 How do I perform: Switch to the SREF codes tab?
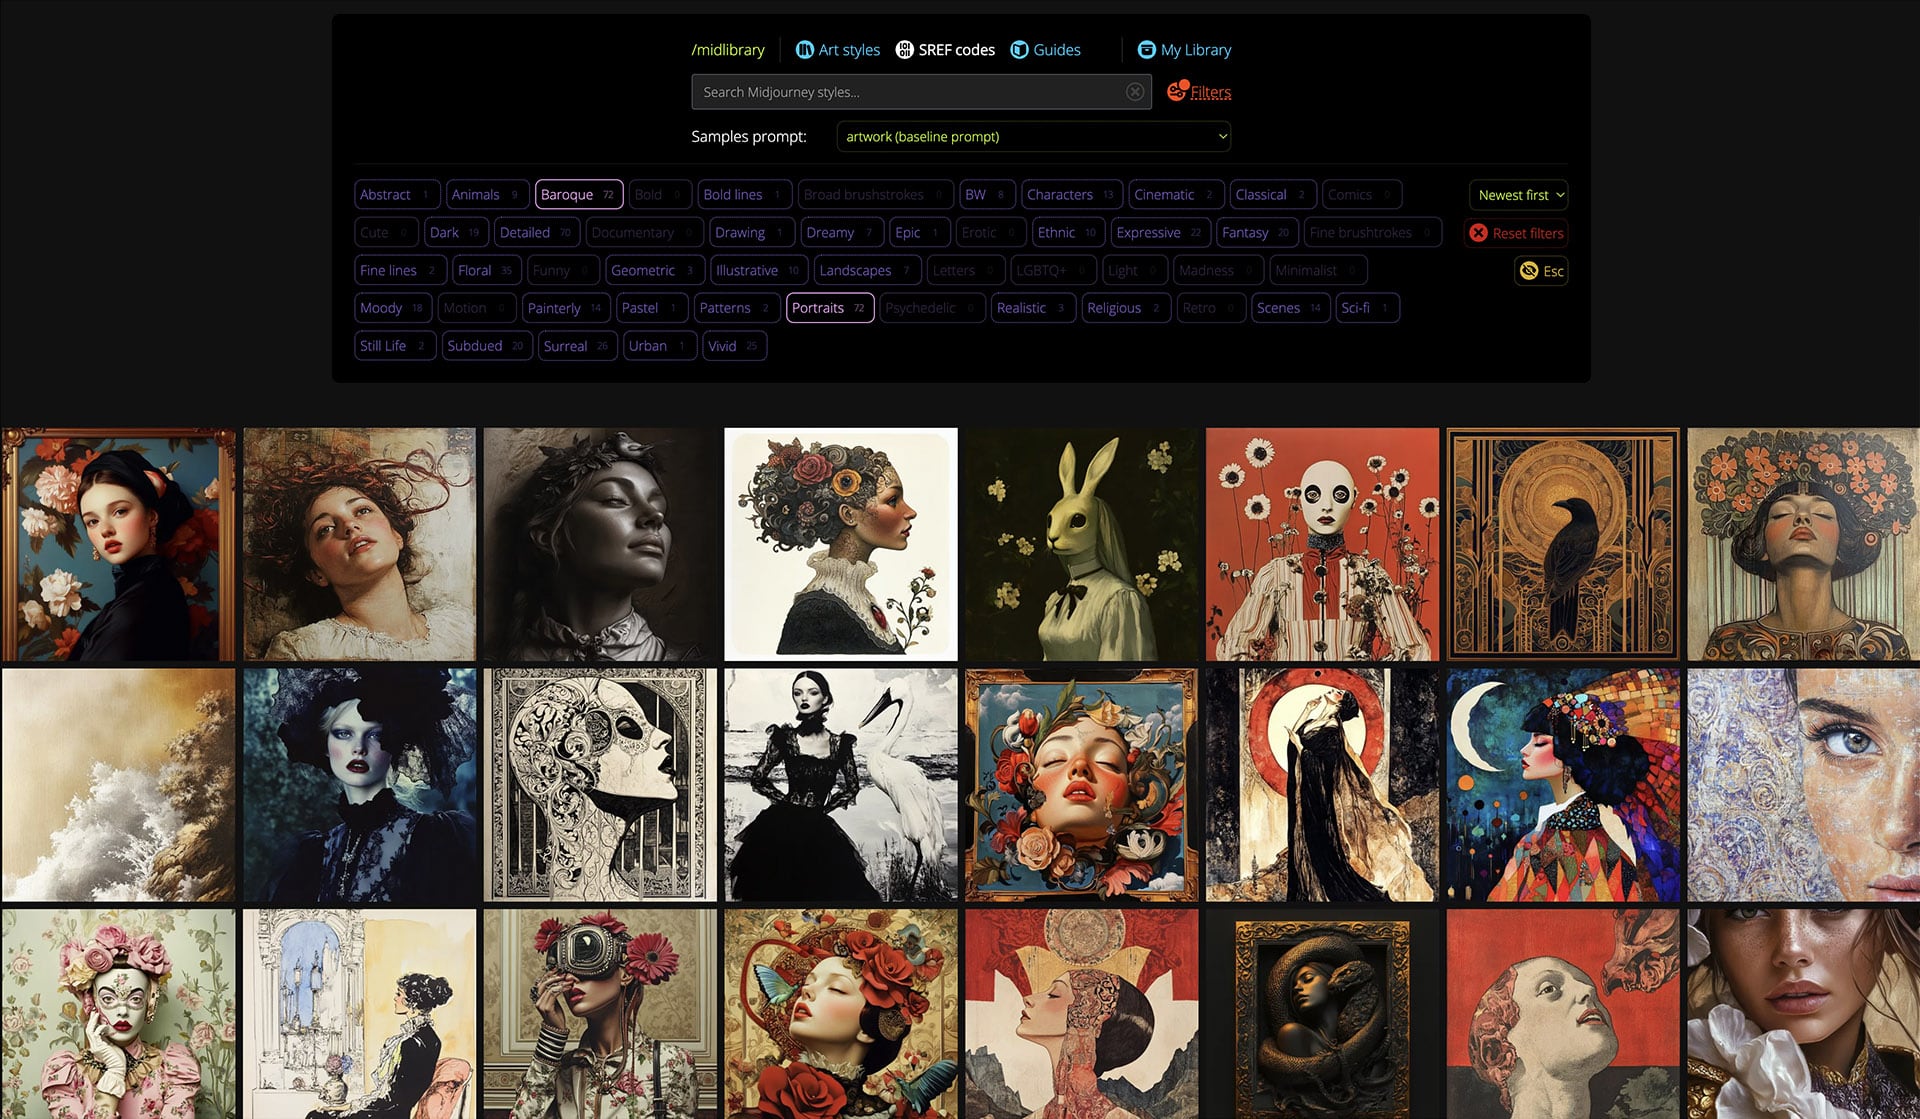[956, 50]
